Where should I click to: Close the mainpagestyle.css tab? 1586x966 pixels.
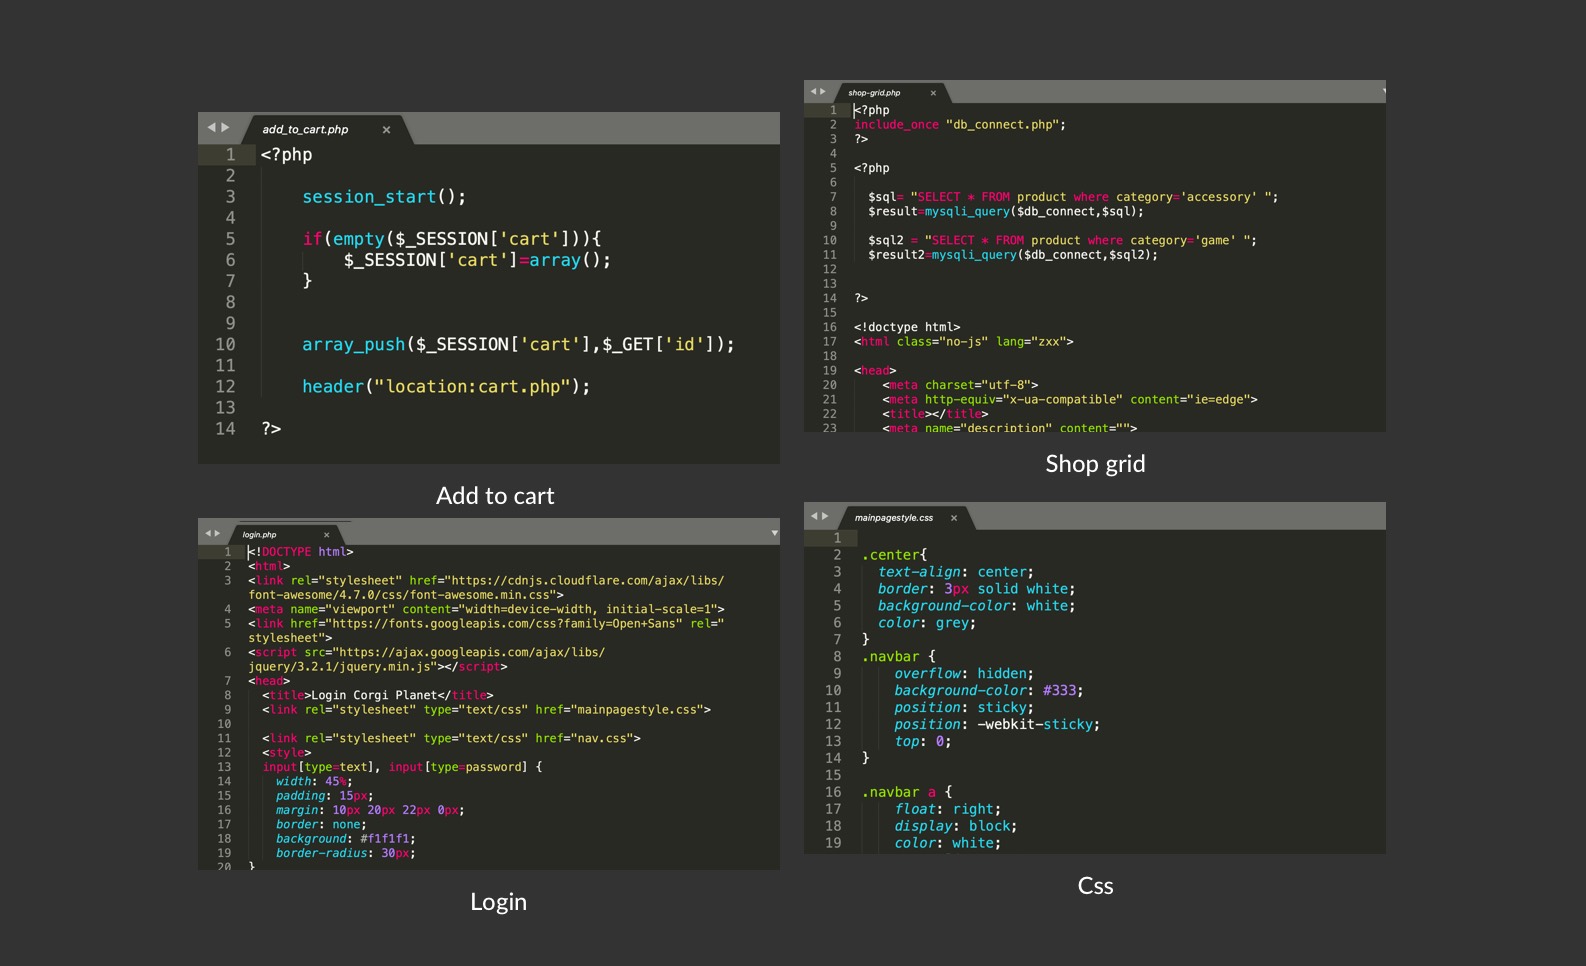(954, 518)
